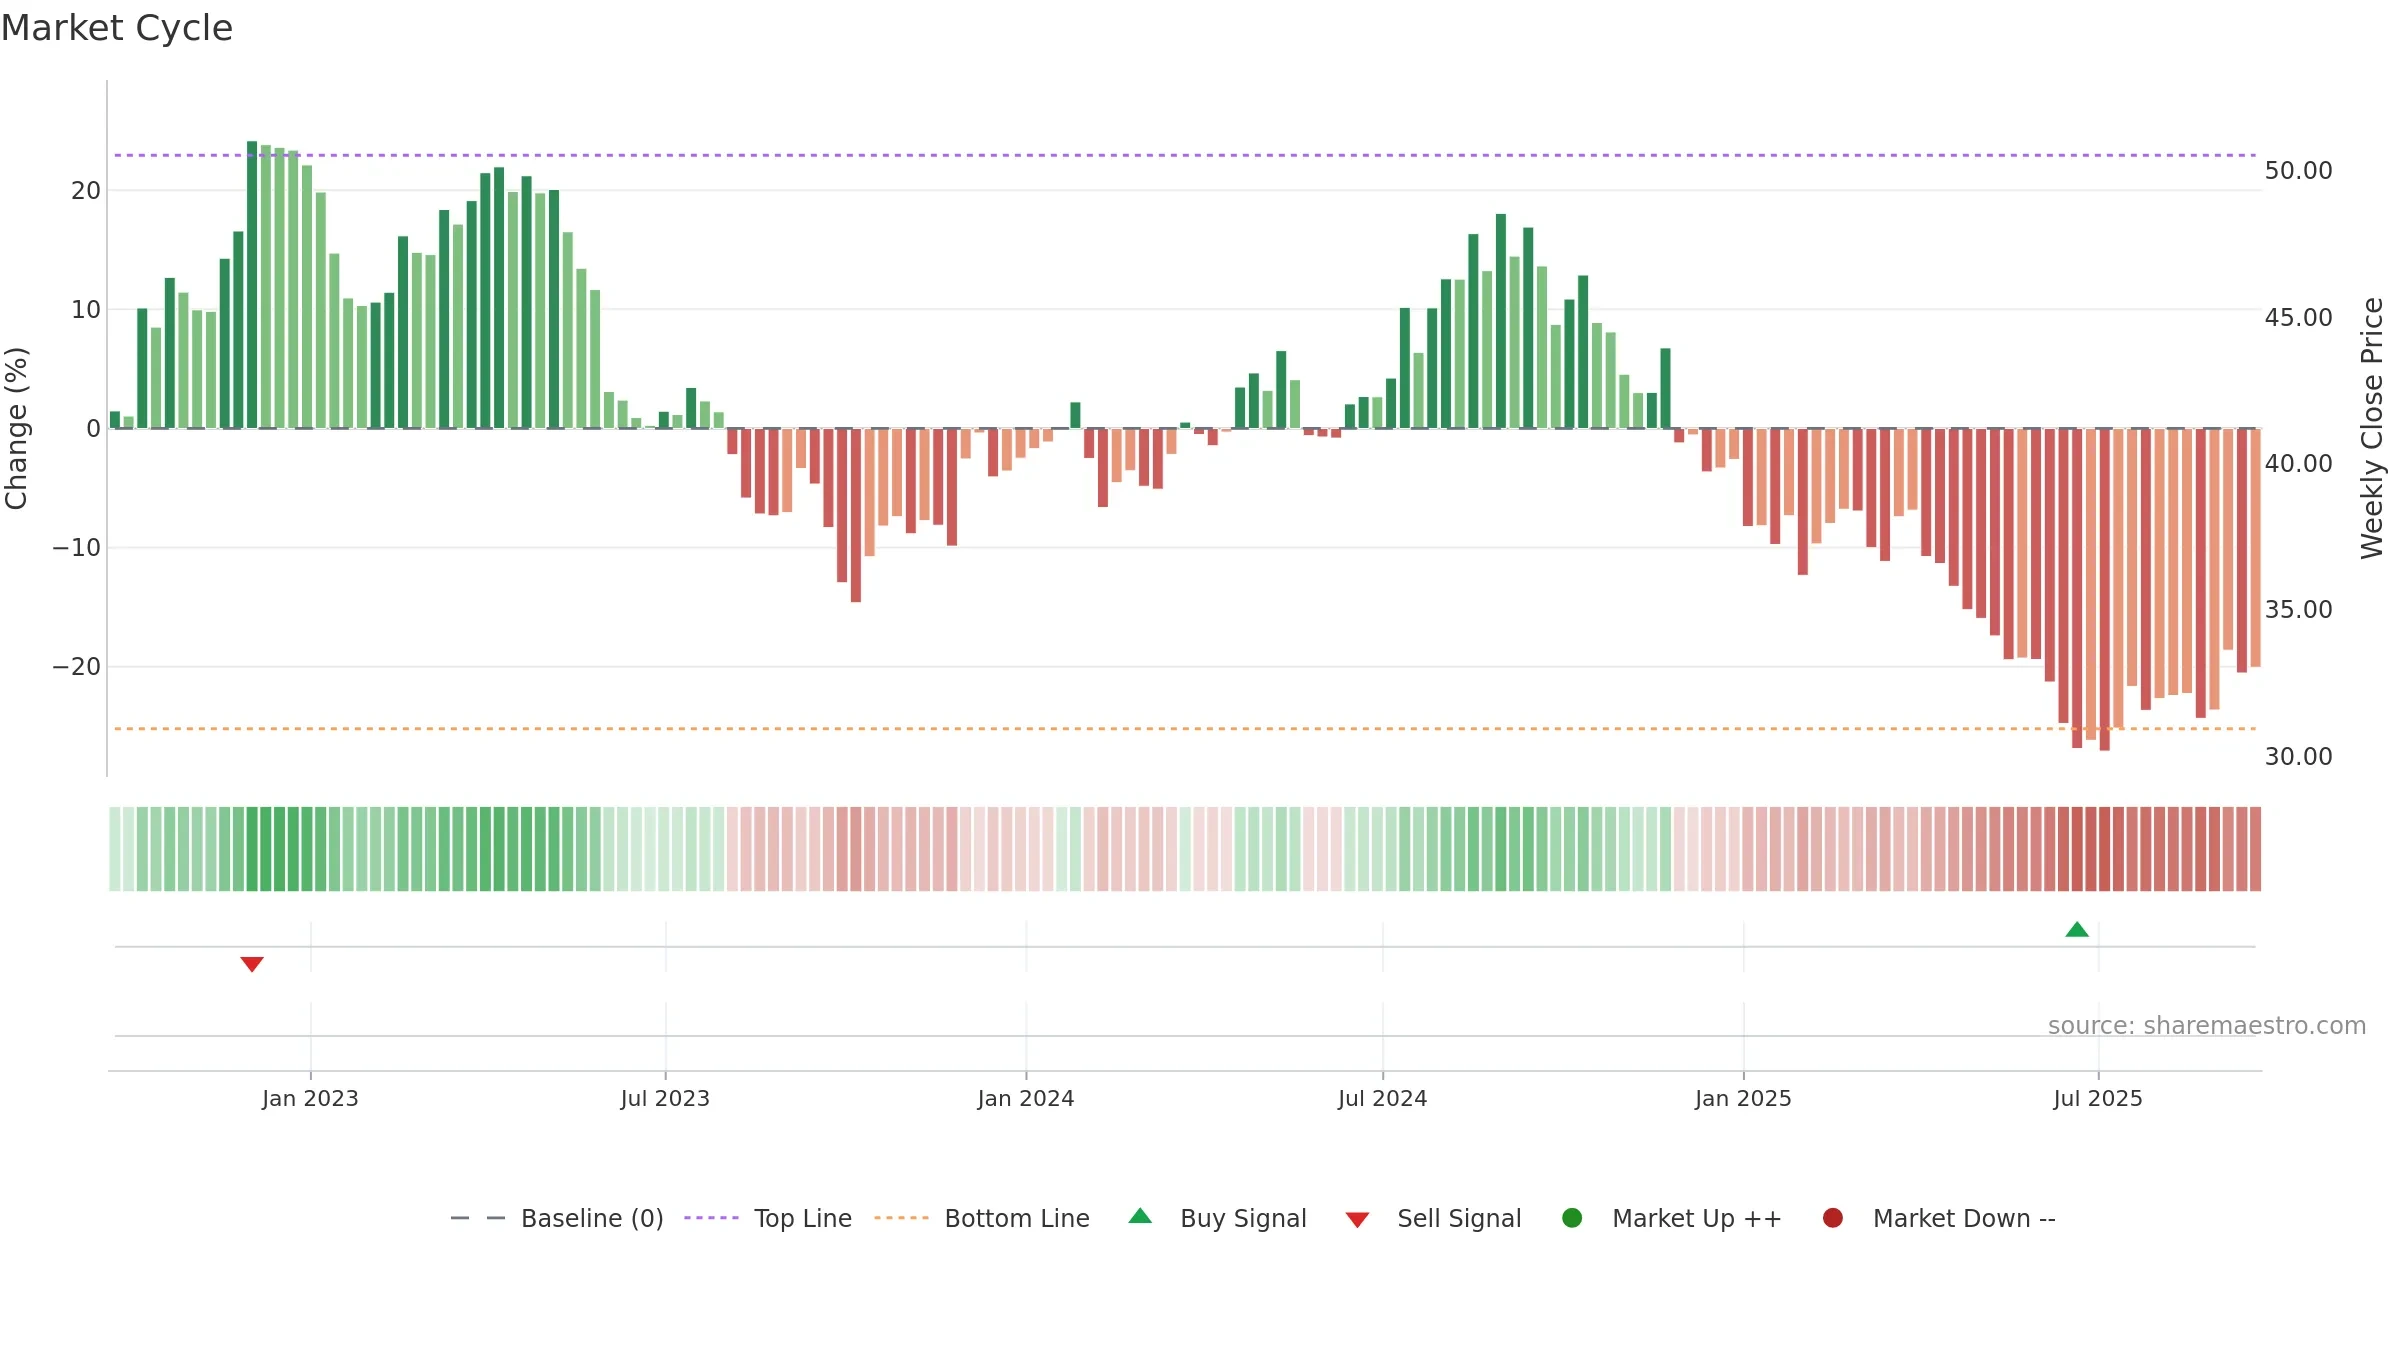This screenshot has width=2400, height=1350.
Task: Click the green Market Up legend circle icon
Action: point(1572,1218)
